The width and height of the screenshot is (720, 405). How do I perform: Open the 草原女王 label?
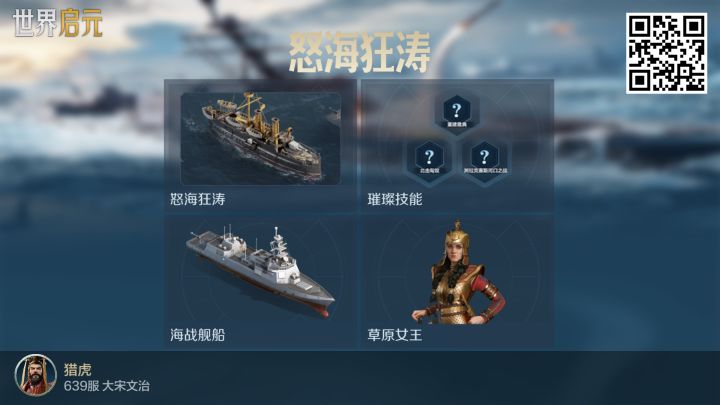click(x=394, y=335)
